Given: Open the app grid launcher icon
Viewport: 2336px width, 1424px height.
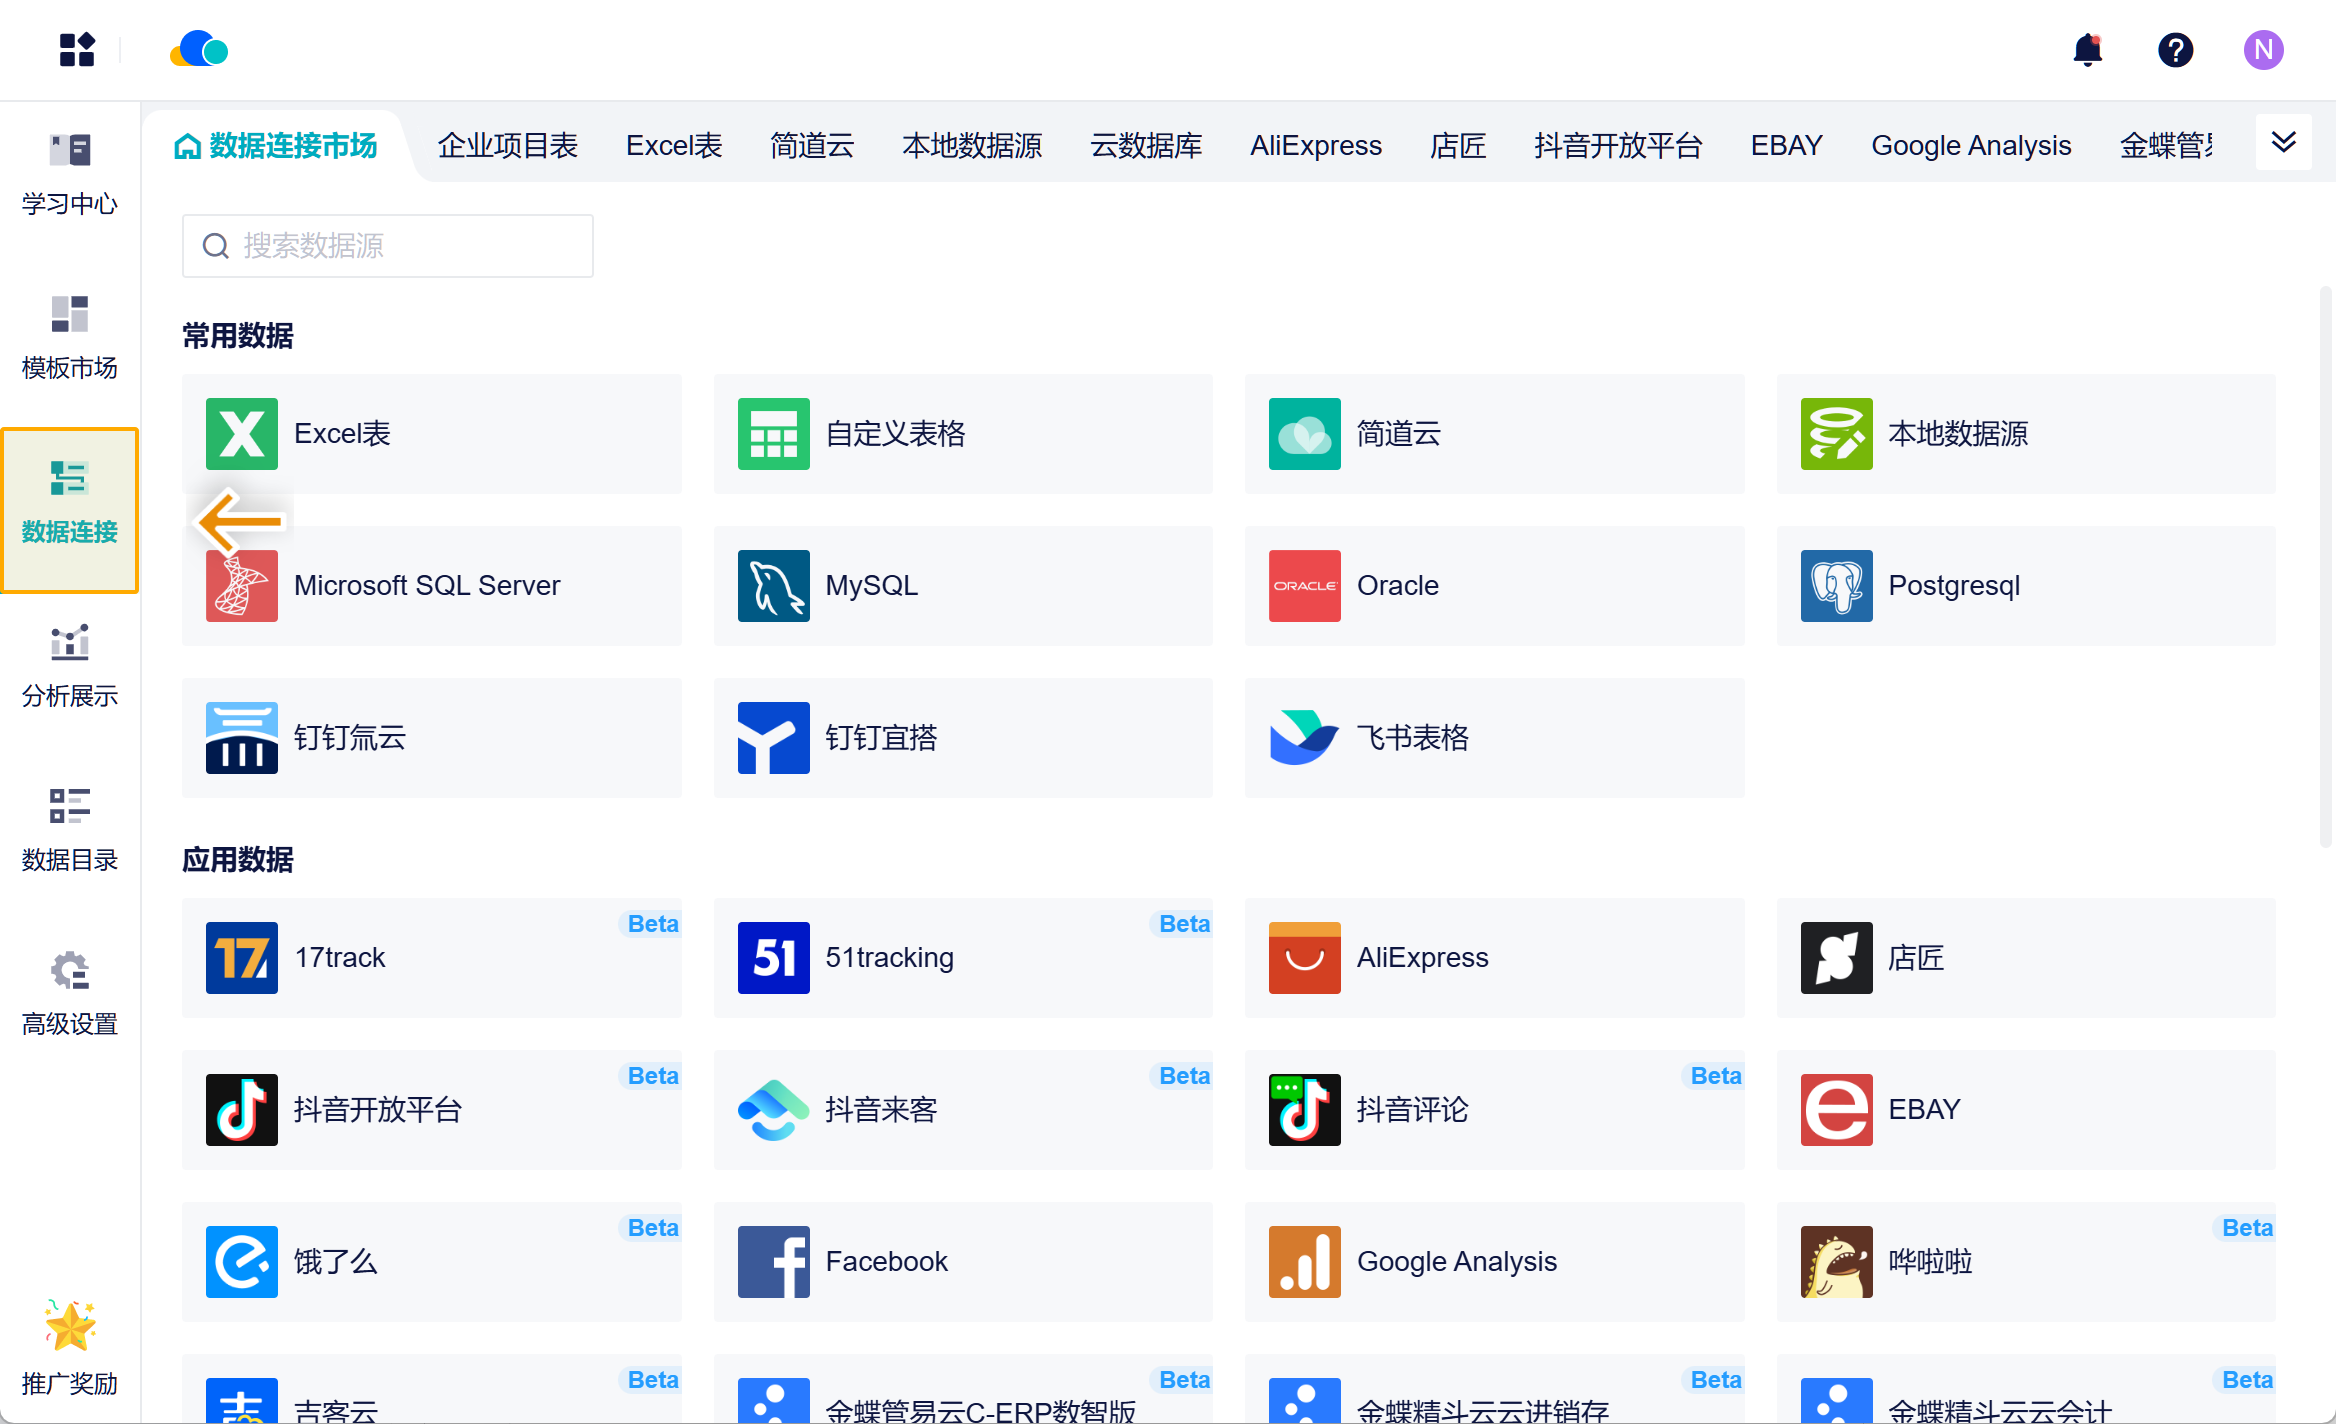Looking at the screenshot, I should [x=77, y=49].
